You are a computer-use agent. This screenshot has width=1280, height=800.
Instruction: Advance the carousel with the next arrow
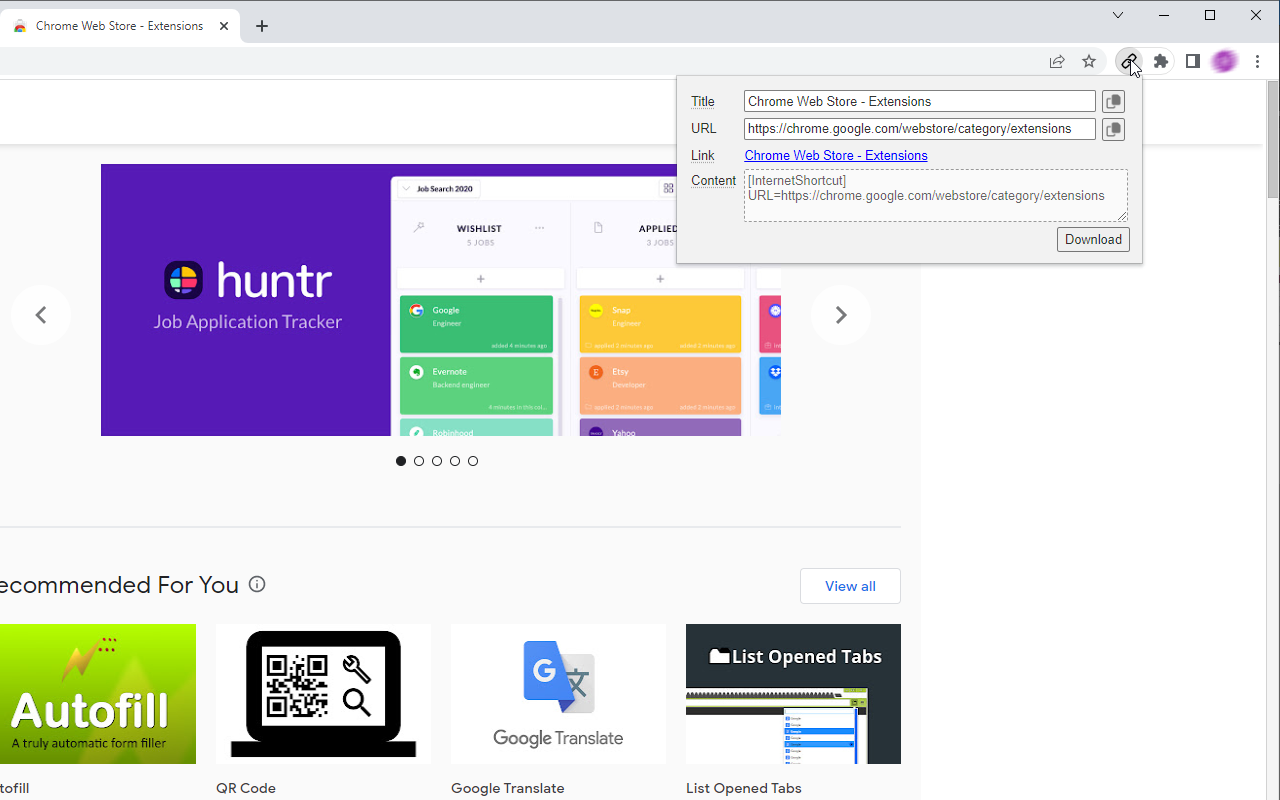pyautogui.click(x=840, y=315)
